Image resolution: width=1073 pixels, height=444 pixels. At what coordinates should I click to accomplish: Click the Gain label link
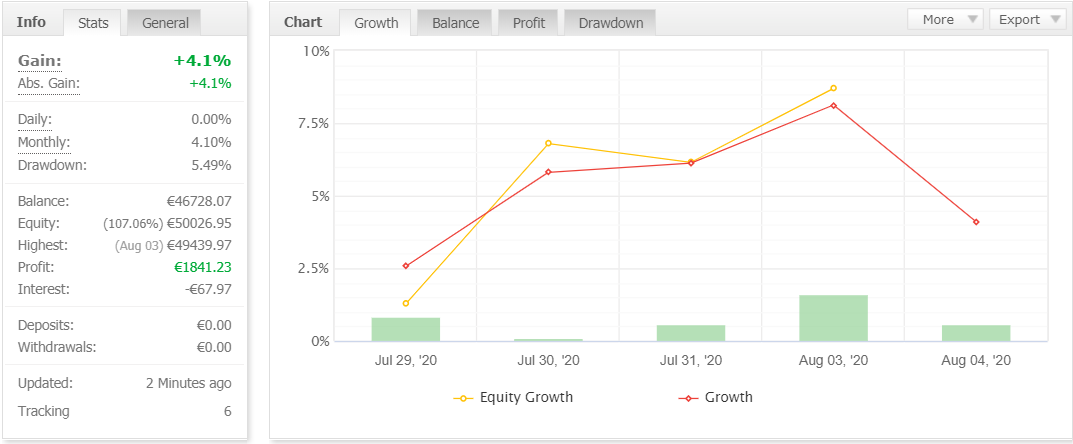40,60
